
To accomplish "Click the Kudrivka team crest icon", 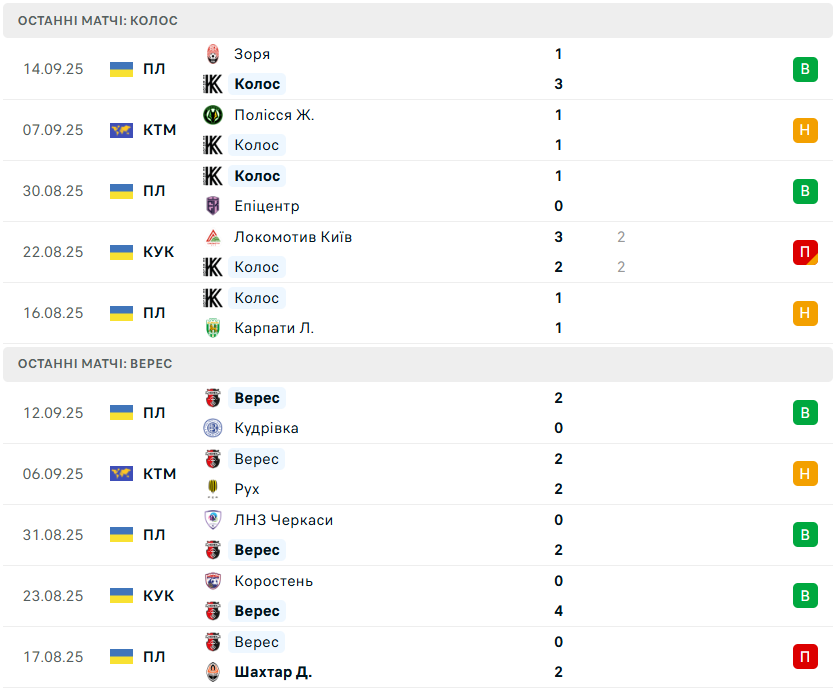I will (212, 428).
